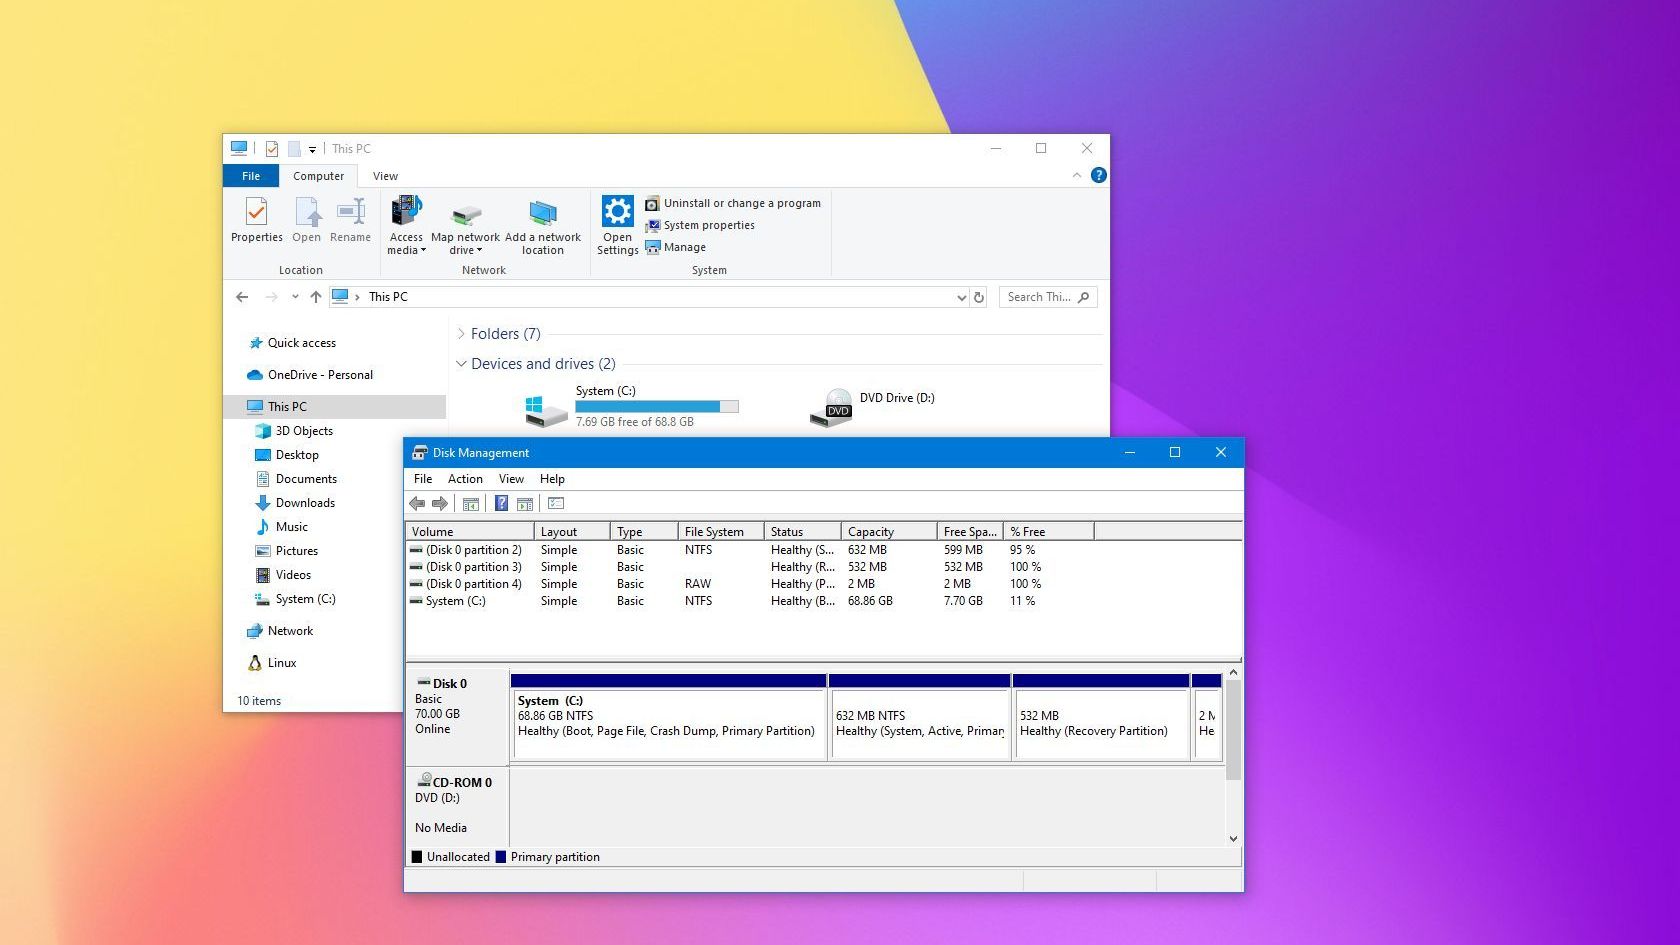Image resolution: width=1680 pixels, height=945 pixels.
Task: Sort by the File System column header
Action: click(x=721, y=532)
